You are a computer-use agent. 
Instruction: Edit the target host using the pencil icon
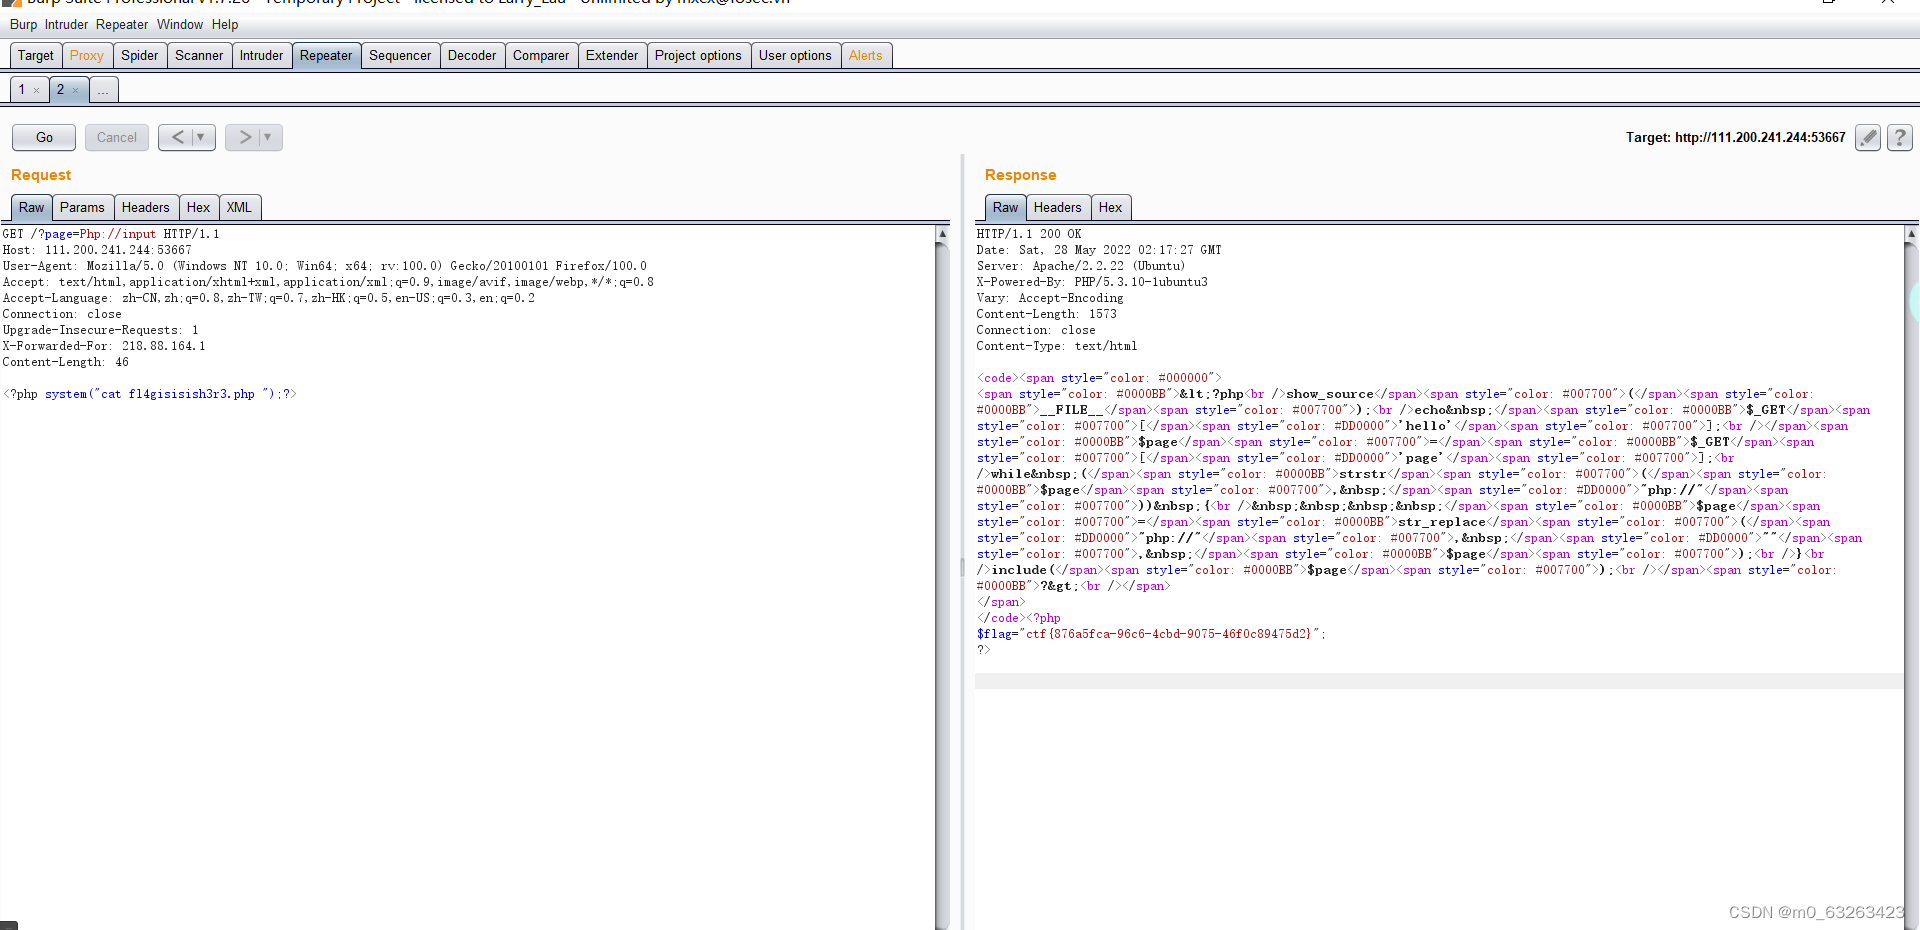pos(1868,137)
